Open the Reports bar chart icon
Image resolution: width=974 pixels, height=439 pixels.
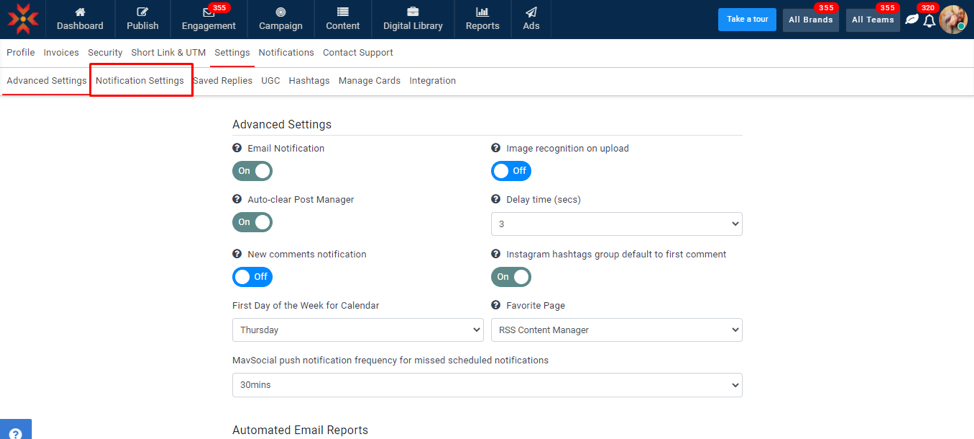pyautogui.click(x=482, y=12)
